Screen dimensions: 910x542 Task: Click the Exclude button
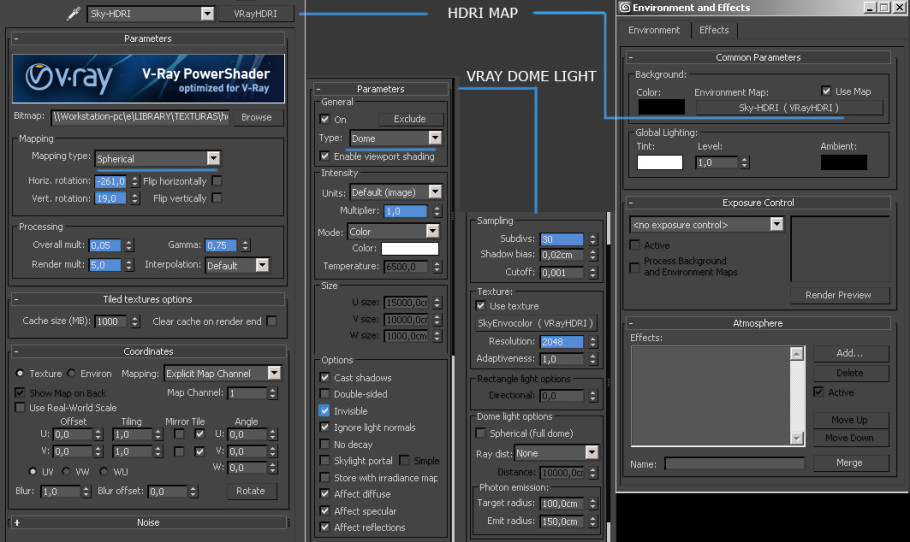click(410, 119)
